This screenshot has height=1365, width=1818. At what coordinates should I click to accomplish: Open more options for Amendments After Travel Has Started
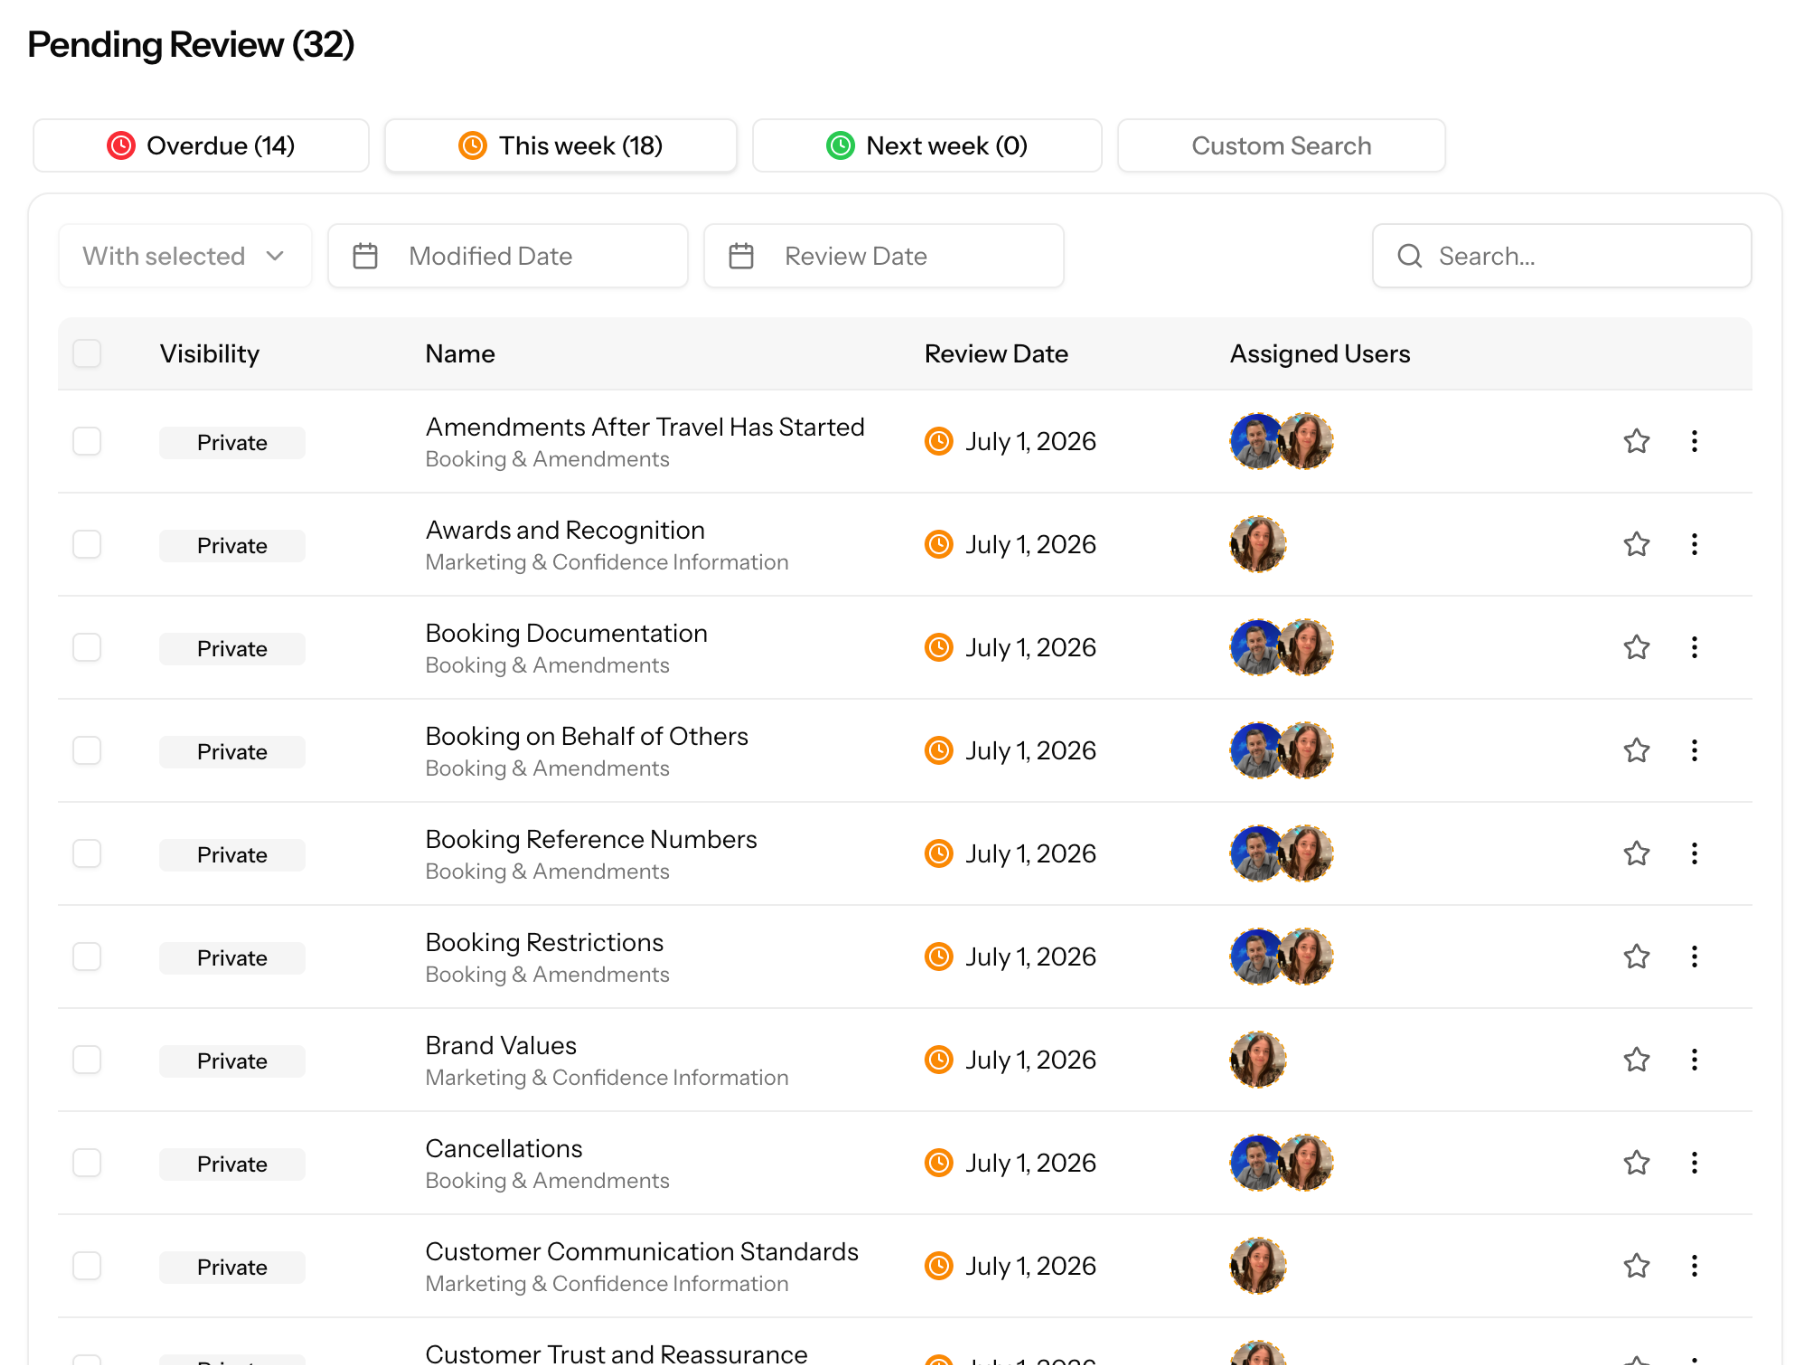pos(1694,441)
